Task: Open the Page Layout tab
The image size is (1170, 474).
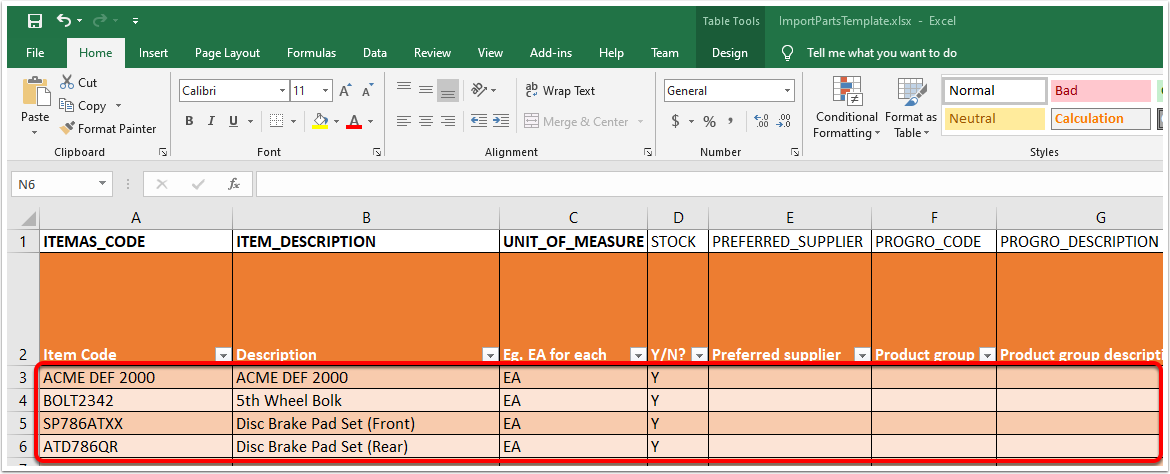Action: [x=227, y=53]
